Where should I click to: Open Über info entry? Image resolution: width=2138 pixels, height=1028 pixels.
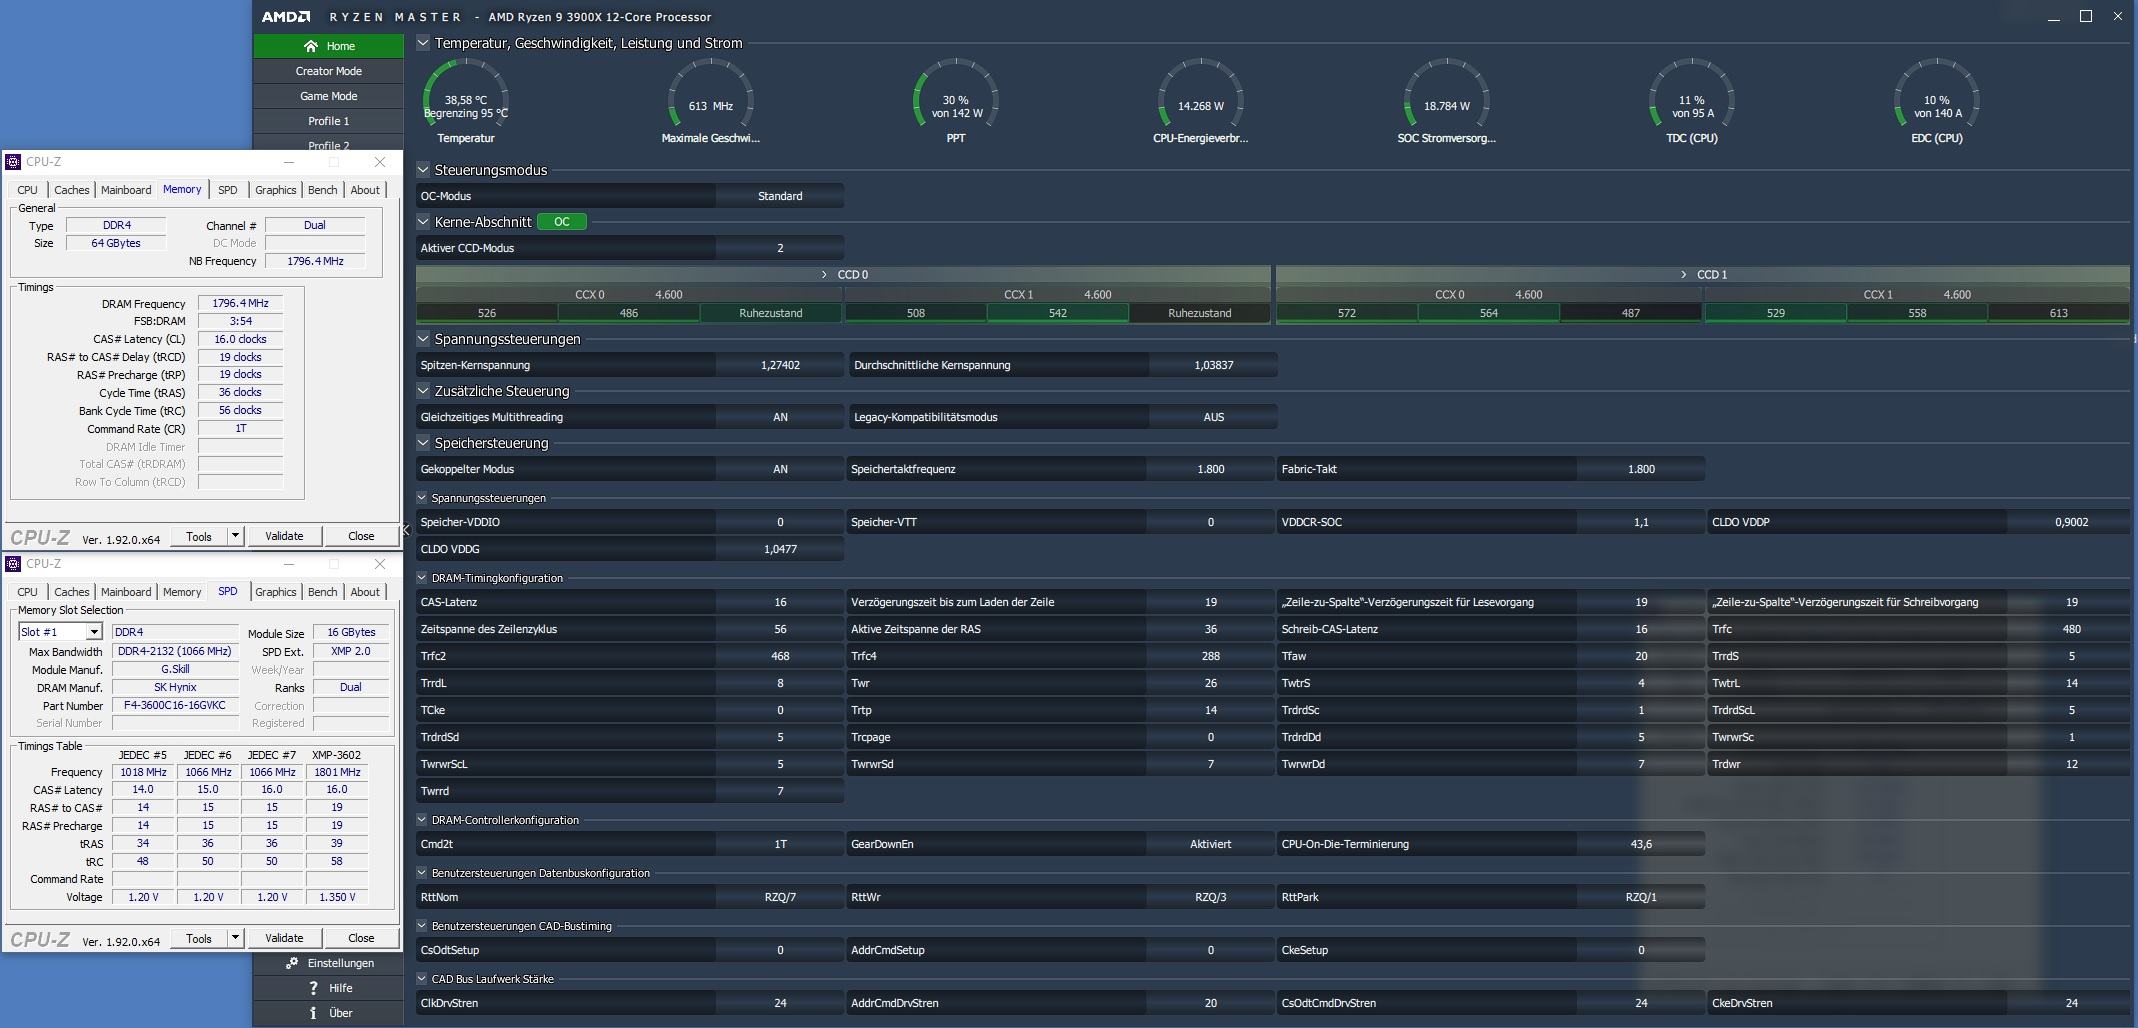pyautogui.click(x=329, y=1013)
